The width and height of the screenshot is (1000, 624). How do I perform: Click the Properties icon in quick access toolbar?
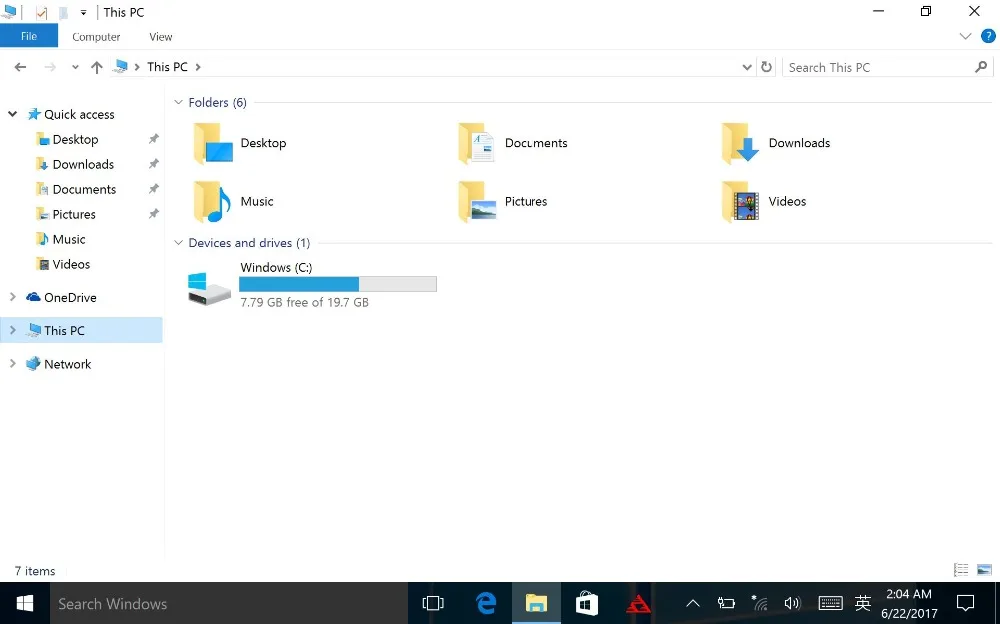[x=41, y=12]
